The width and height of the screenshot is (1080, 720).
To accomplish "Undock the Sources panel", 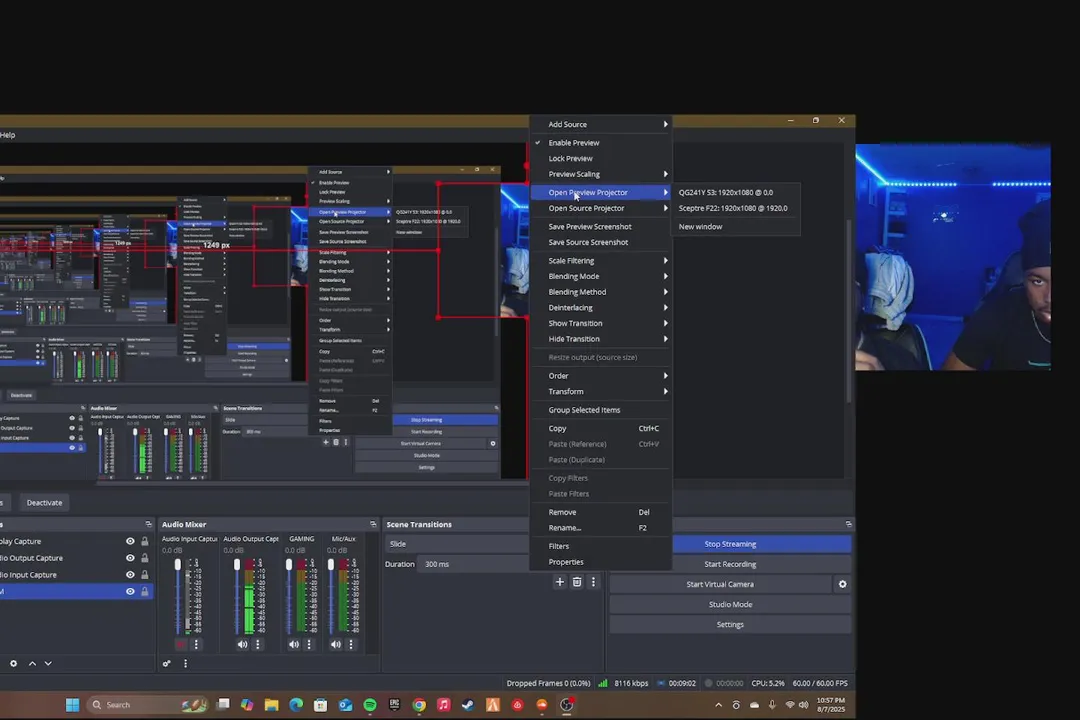I will tap(148, 524).
